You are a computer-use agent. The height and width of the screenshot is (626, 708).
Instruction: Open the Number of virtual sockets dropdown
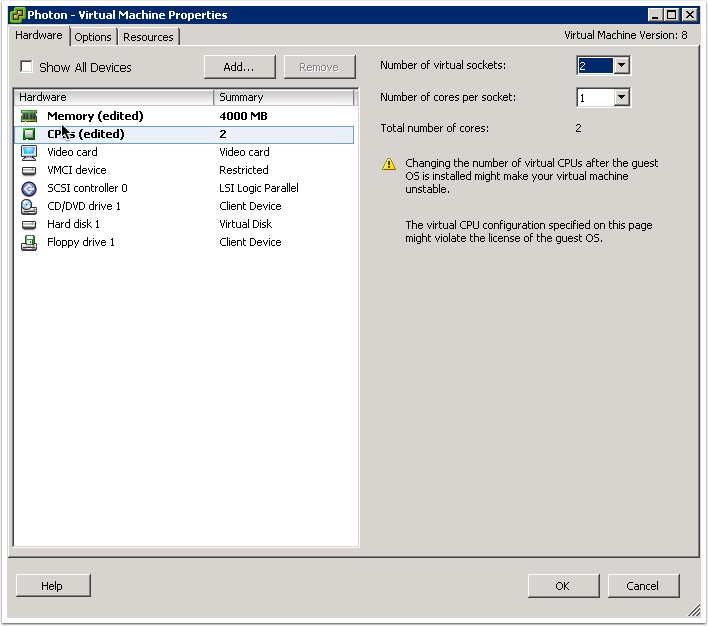621,66
